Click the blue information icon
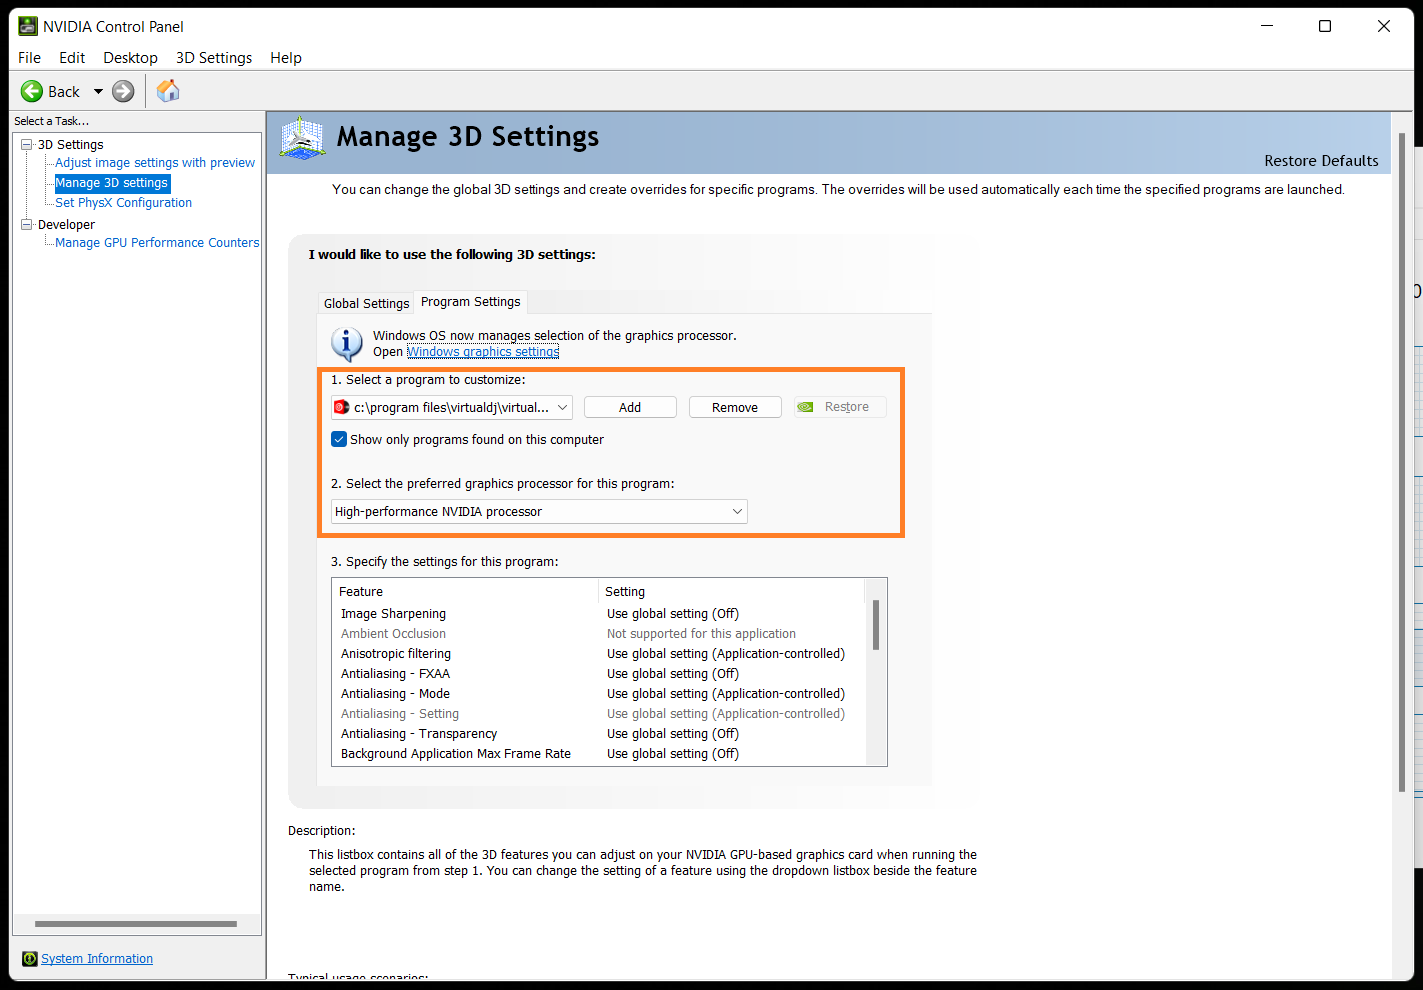The image size is (1423, 990). pos(347,344)
